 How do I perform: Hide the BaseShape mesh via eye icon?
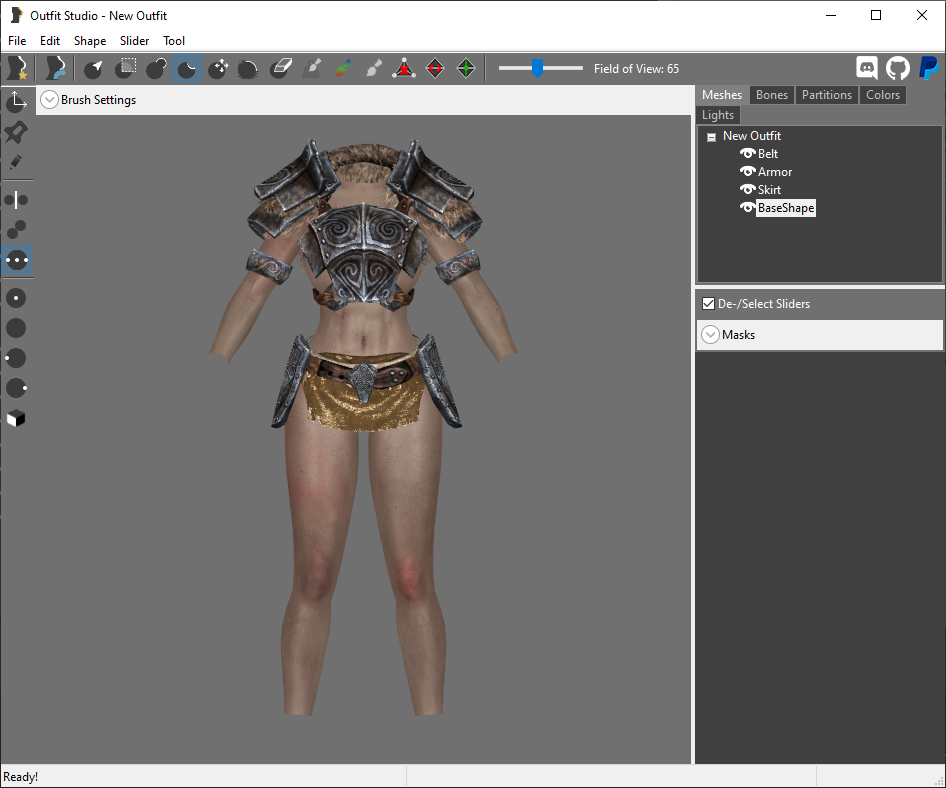[x=748, y=208]
